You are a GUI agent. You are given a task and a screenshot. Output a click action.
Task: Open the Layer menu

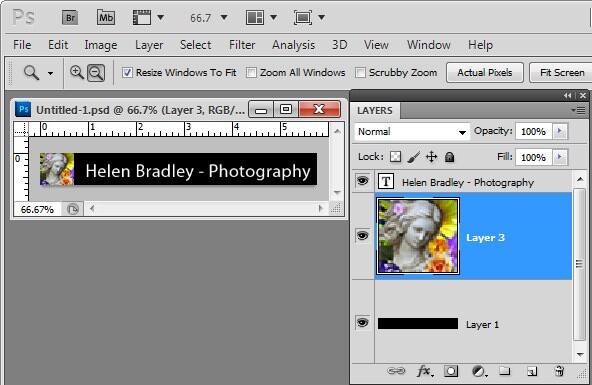pos(149,45)
